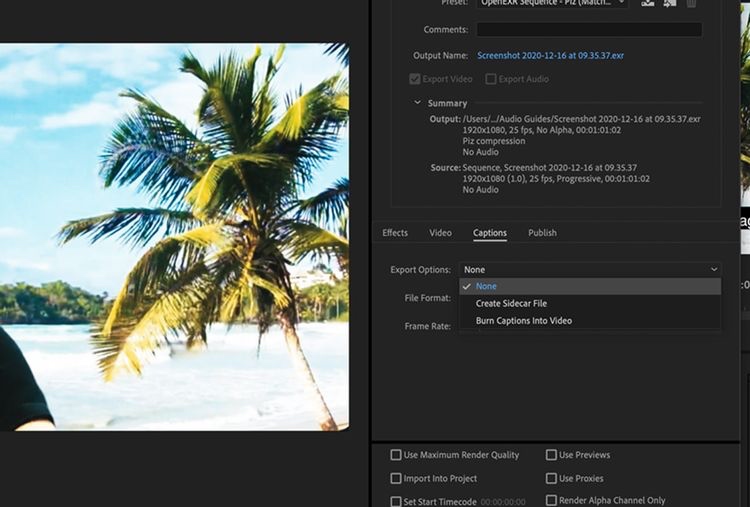750x507 pixels.
Task: Enable Use Previews checkbox
Action: (x=551, y=455)
